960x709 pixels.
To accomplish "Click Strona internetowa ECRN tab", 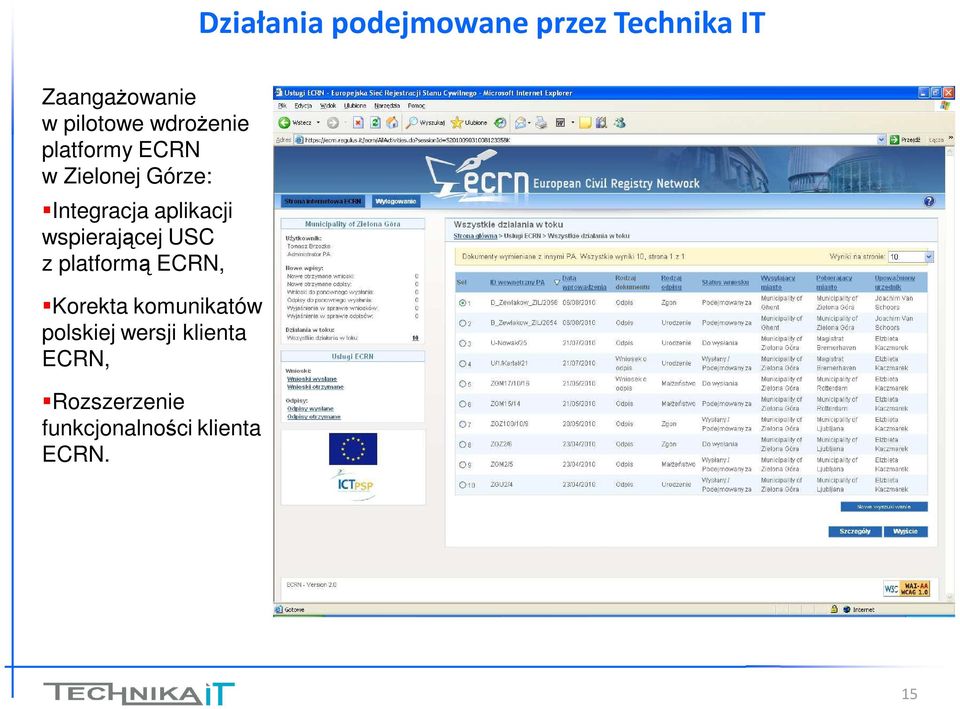I will tap(323, 201).
